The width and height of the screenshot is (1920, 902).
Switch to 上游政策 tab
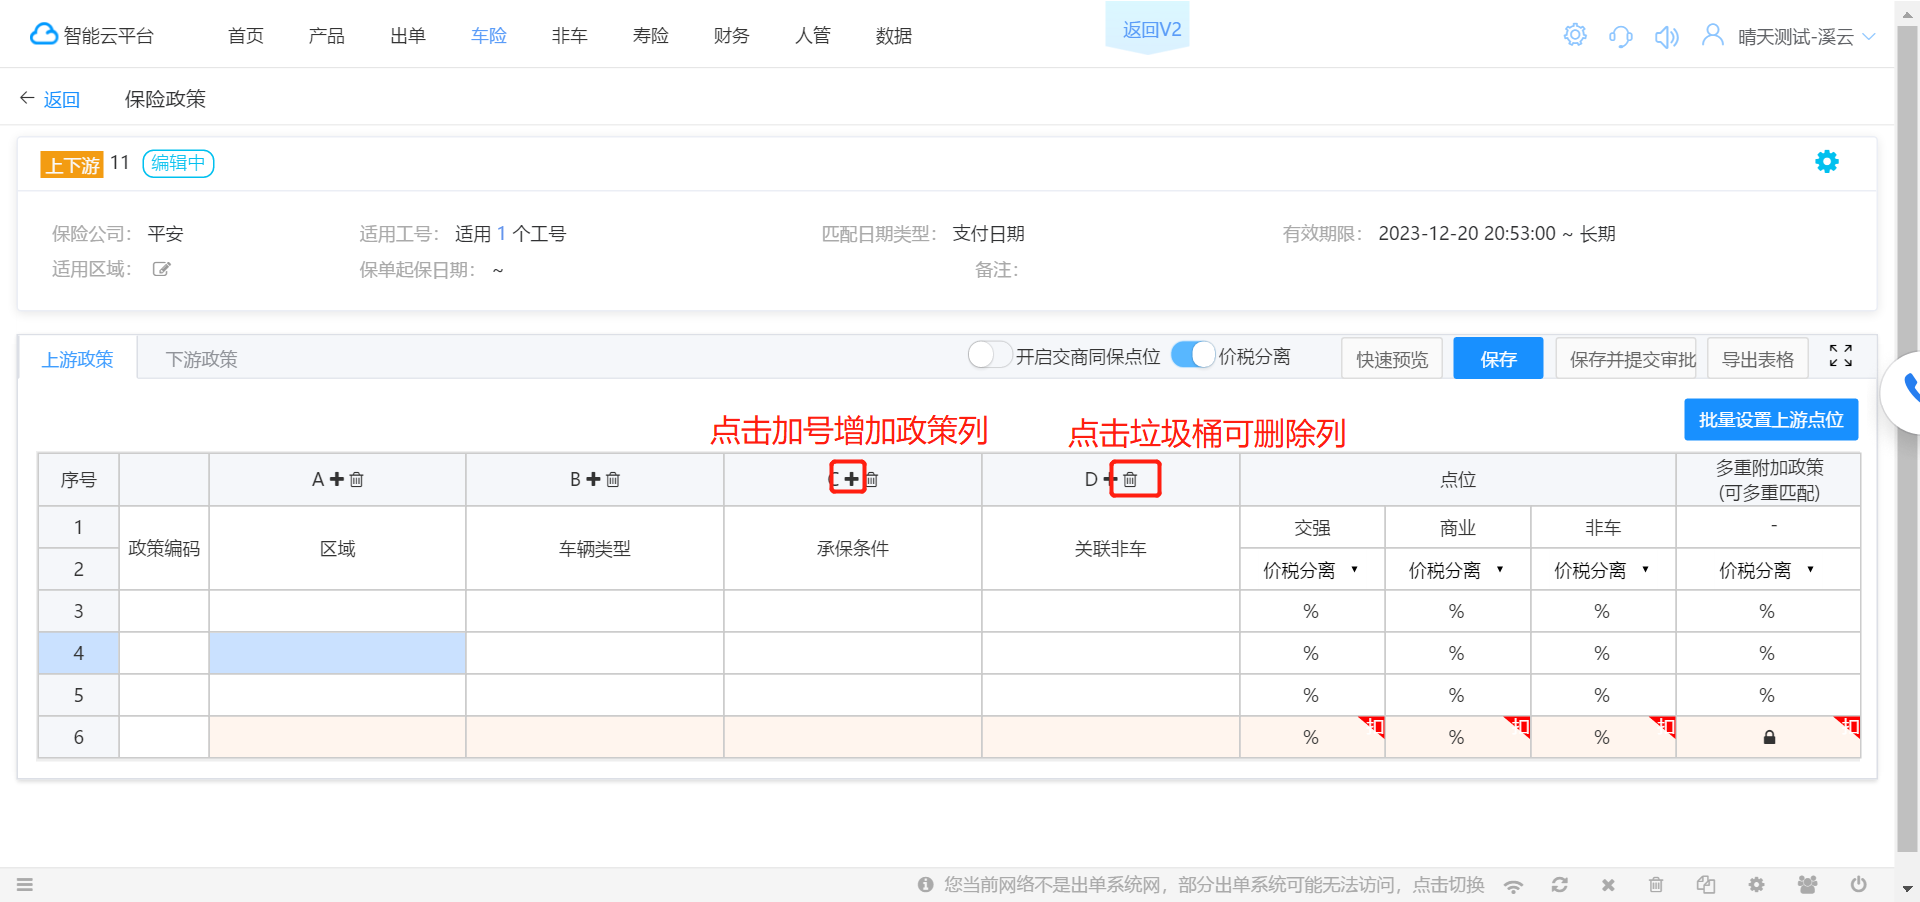(78, 359)
